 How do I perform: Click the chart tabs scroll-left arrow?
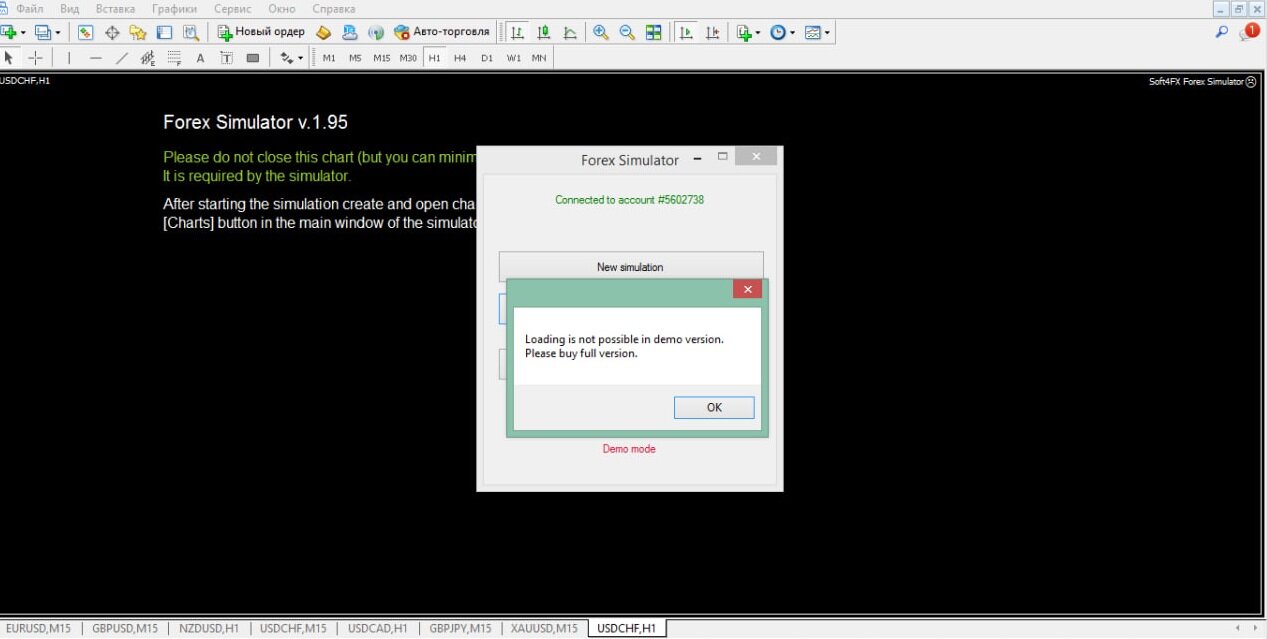[1239, 628]
